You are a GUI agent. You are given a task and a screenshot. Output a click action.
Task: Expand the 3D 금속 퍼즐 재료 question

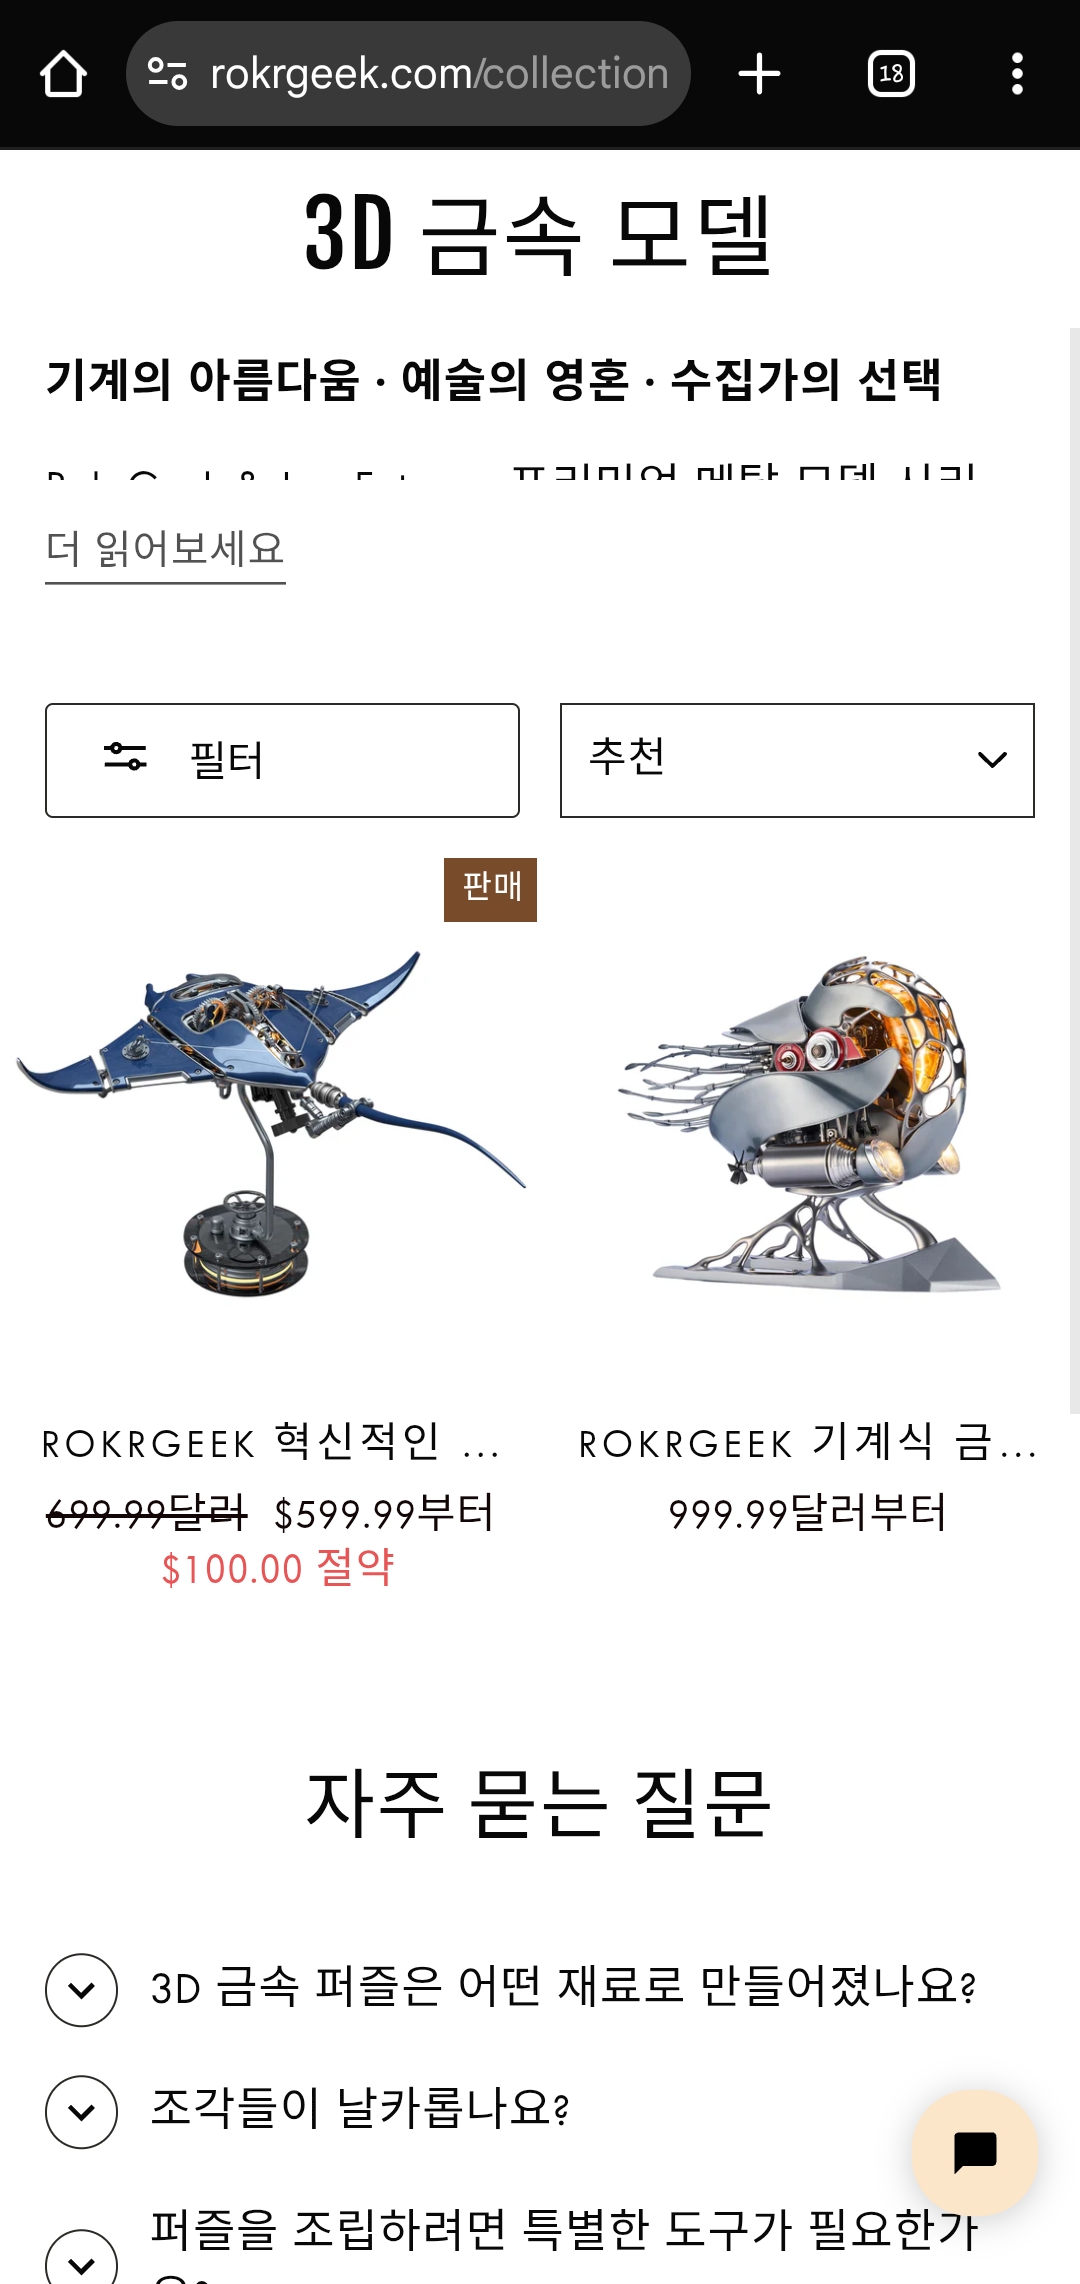[82, 1990]
